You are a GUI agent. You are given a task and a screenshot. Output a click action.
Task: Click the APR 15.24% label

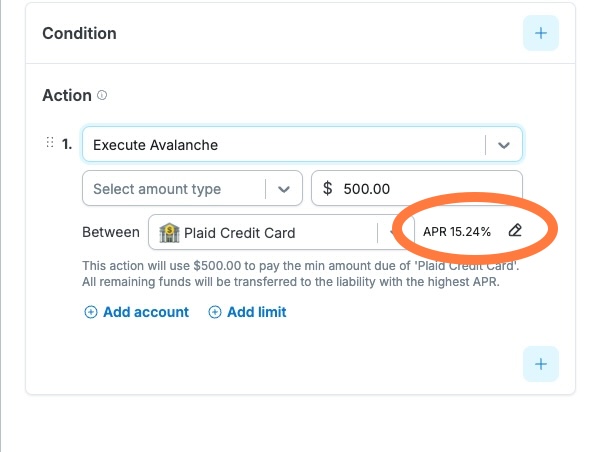(457, 232)
